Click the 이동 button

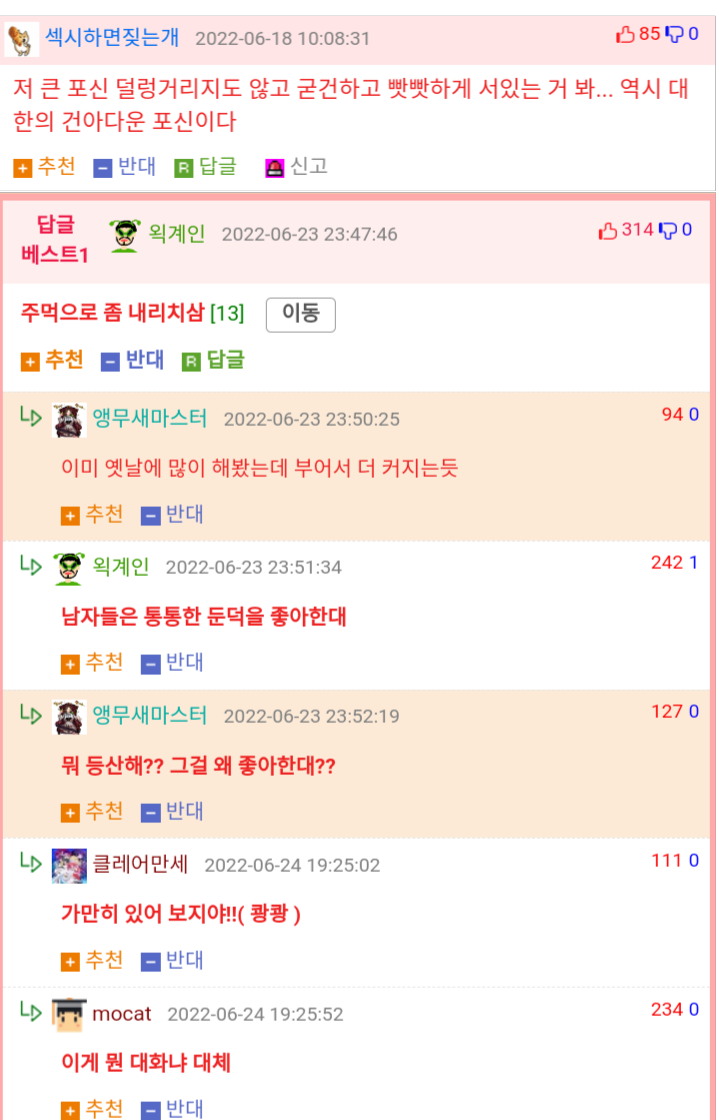coord(301,314)
